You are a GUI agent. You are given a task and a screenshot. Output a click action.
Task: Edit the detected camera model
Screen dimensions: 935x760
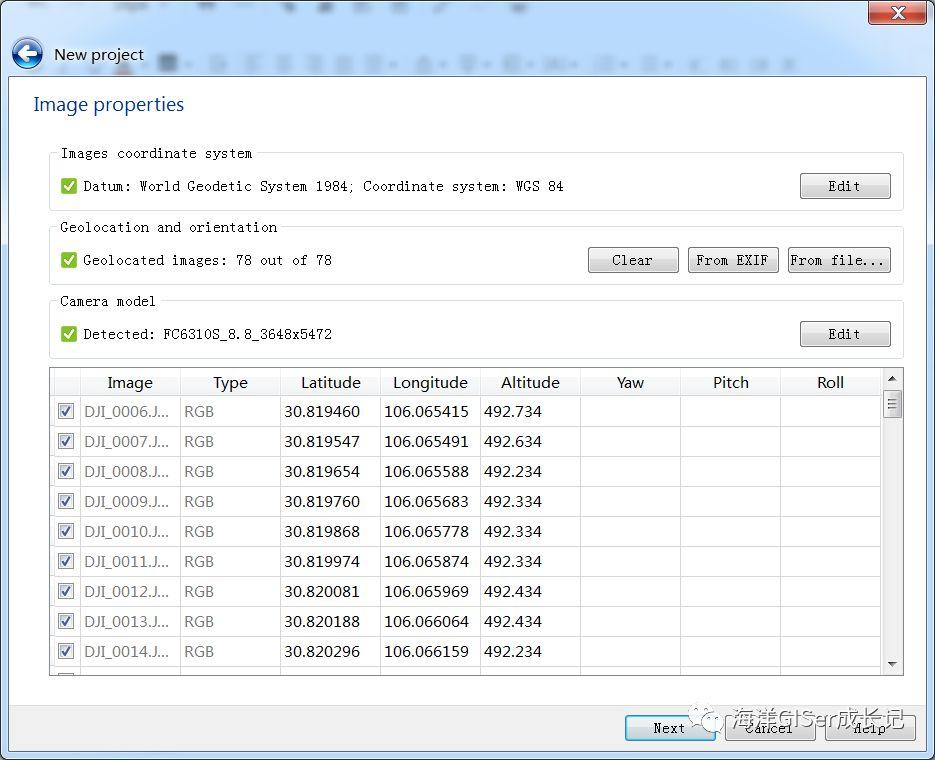(x=845, y=334)
